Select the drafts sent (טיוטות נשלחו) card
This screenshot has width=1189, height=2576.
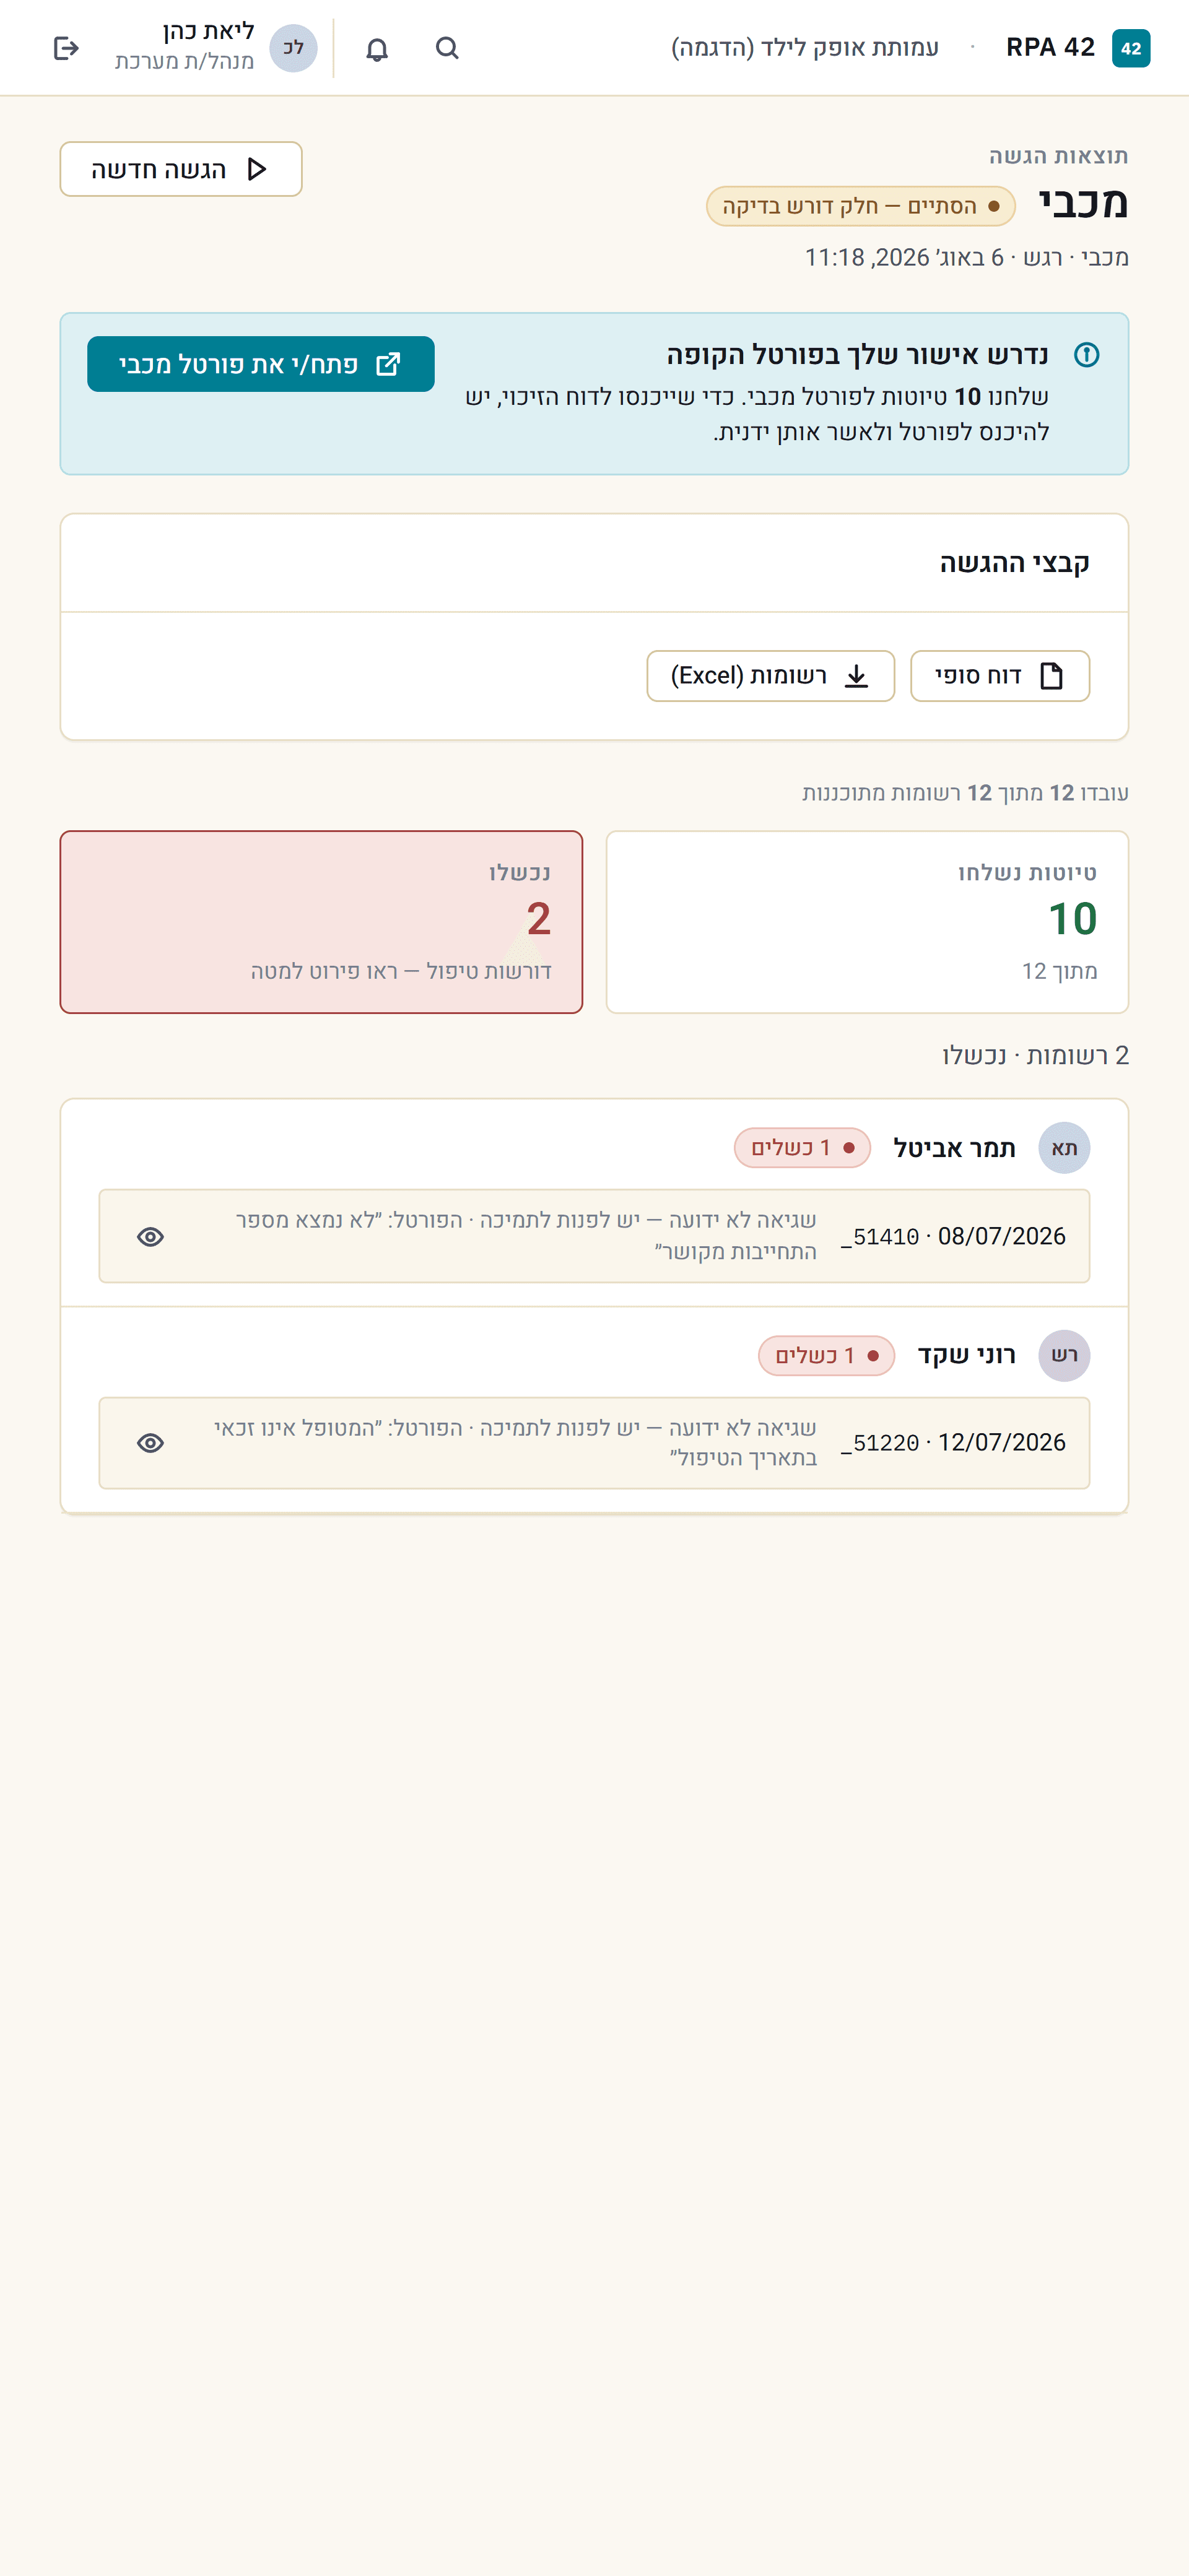click(x=867, y=922)
